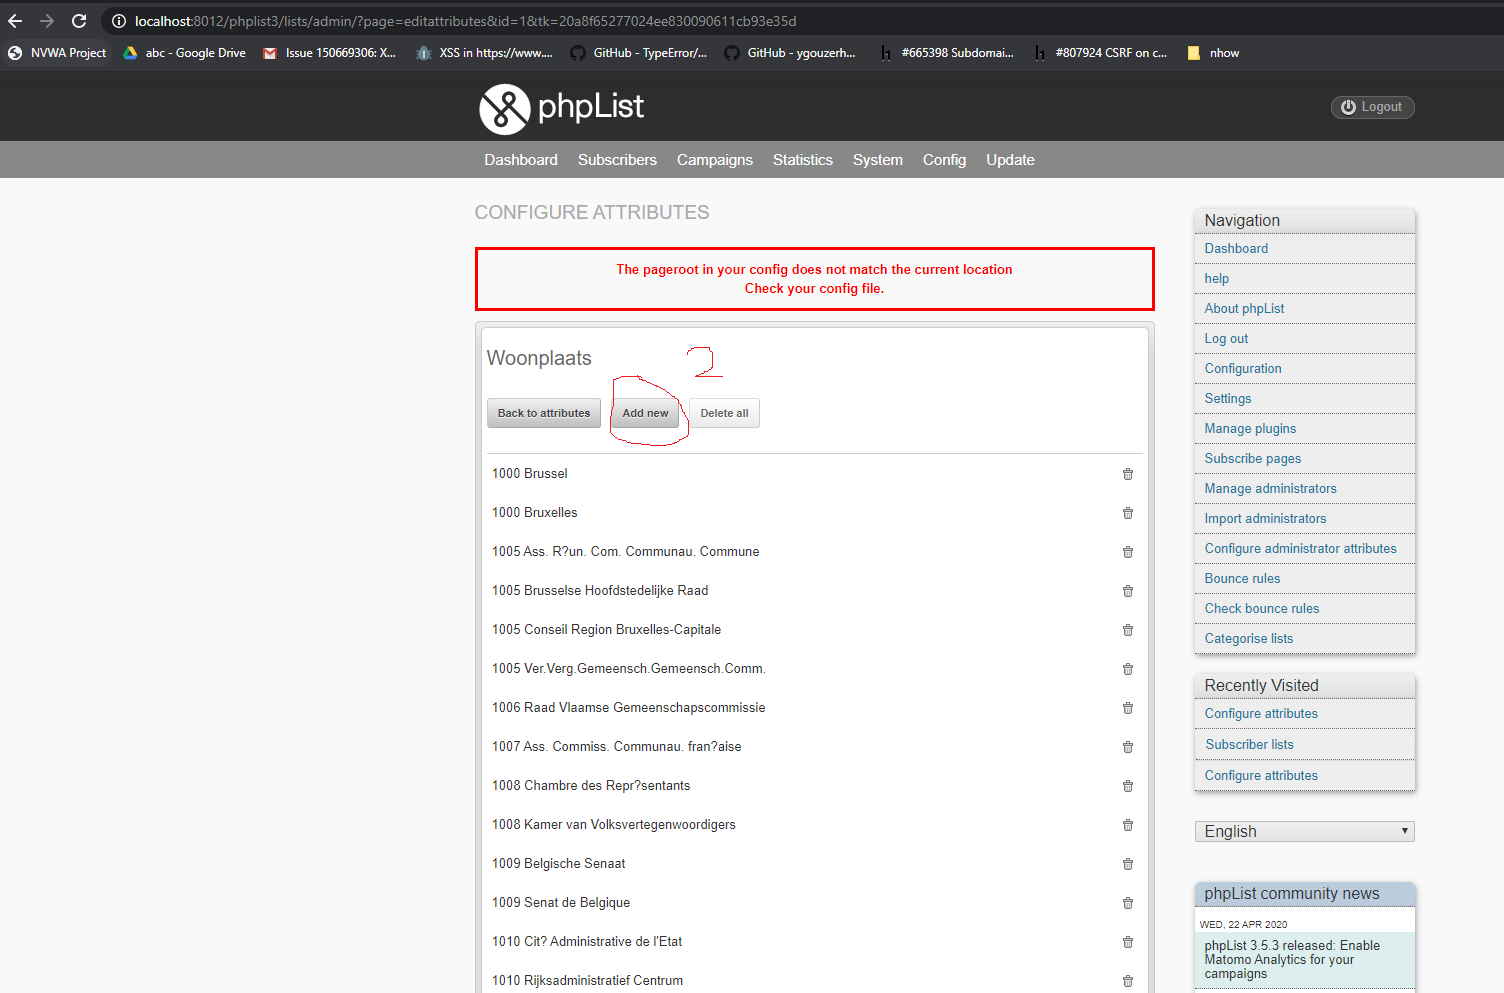Open the NVWA Project bookmark
The width and height of the screenshot is (1504, 993).
click(57, 53)
